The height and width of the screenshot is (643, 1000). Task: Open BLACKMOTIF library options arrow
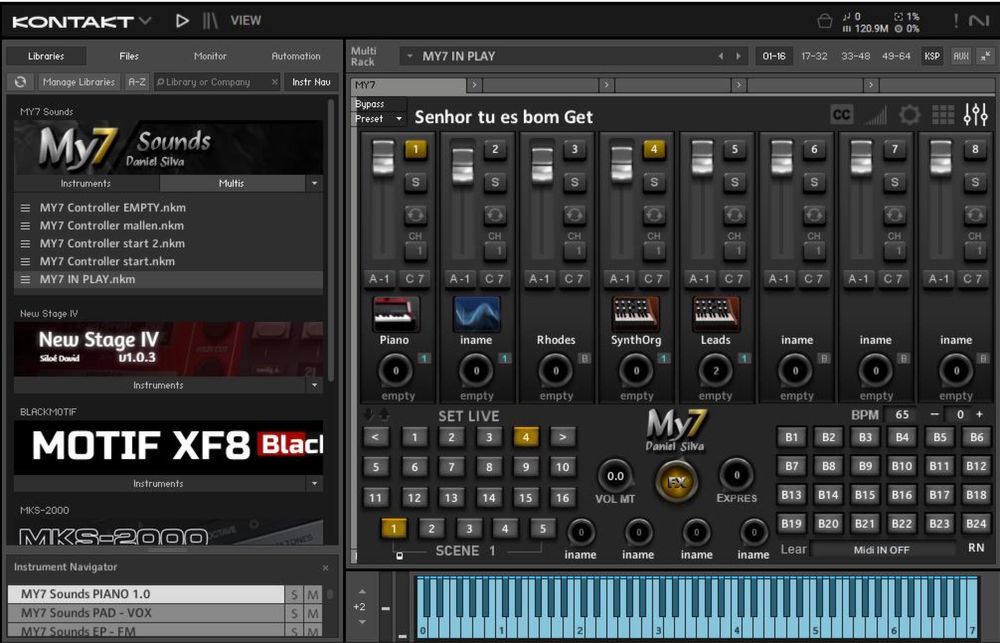pyautogui.click(x=314, y=484)
